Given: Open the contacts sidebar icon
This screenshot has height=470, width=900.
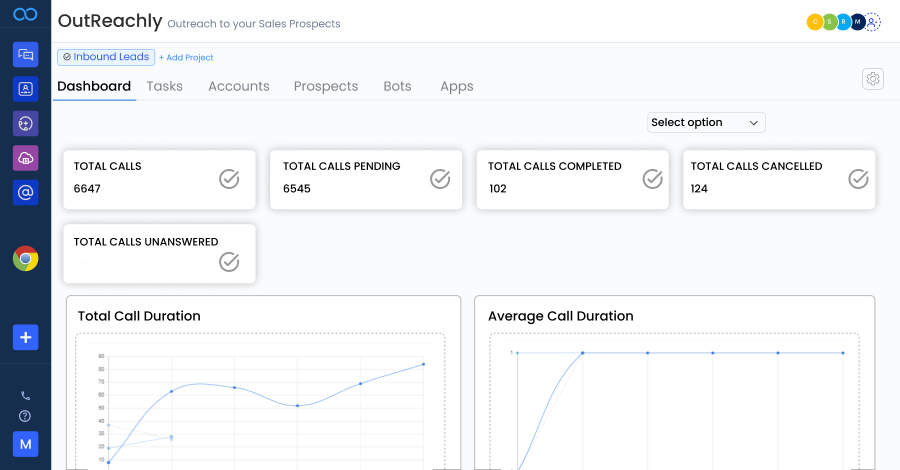Looking at the screenshot, I should pyautogui.click(x=25, y=89).
